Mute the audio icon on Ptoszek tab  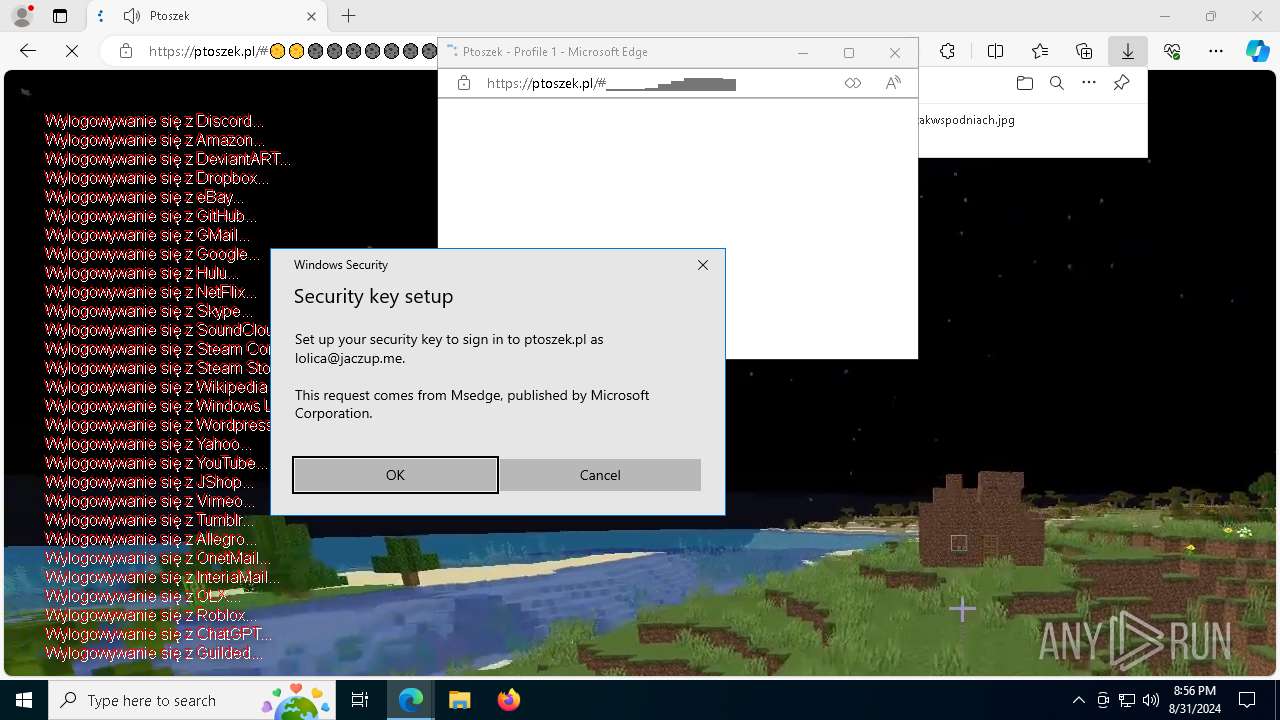(x=132, y=16)
